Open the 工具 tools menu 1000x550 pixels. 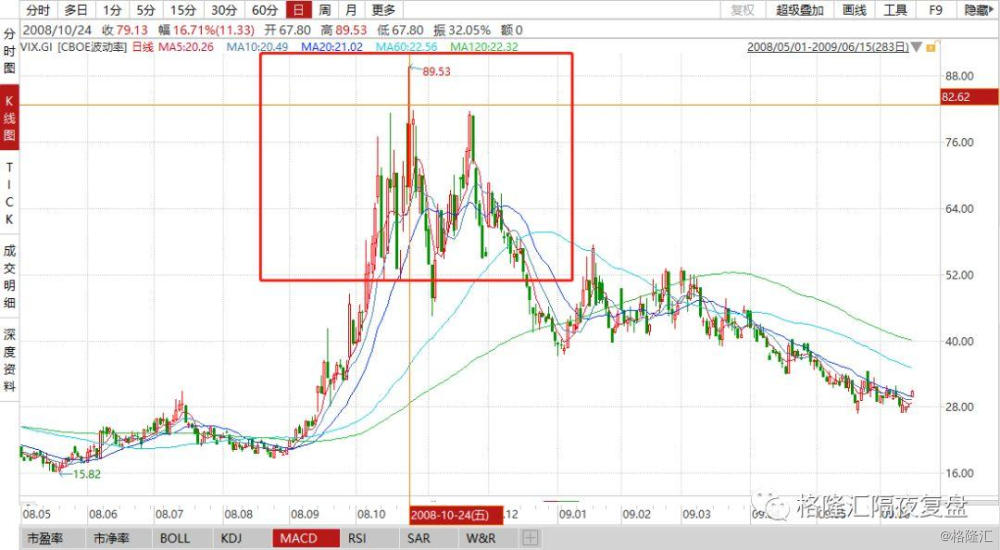pyautogui.click(x=895, y=10)
